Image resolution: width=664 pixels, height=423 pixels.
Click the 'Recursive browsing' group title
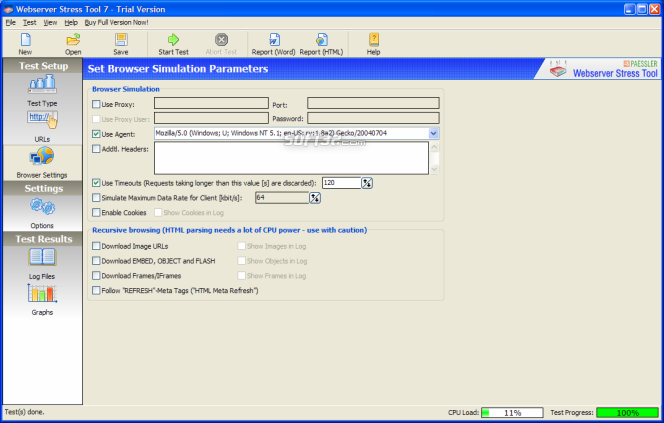pos(230,230)
